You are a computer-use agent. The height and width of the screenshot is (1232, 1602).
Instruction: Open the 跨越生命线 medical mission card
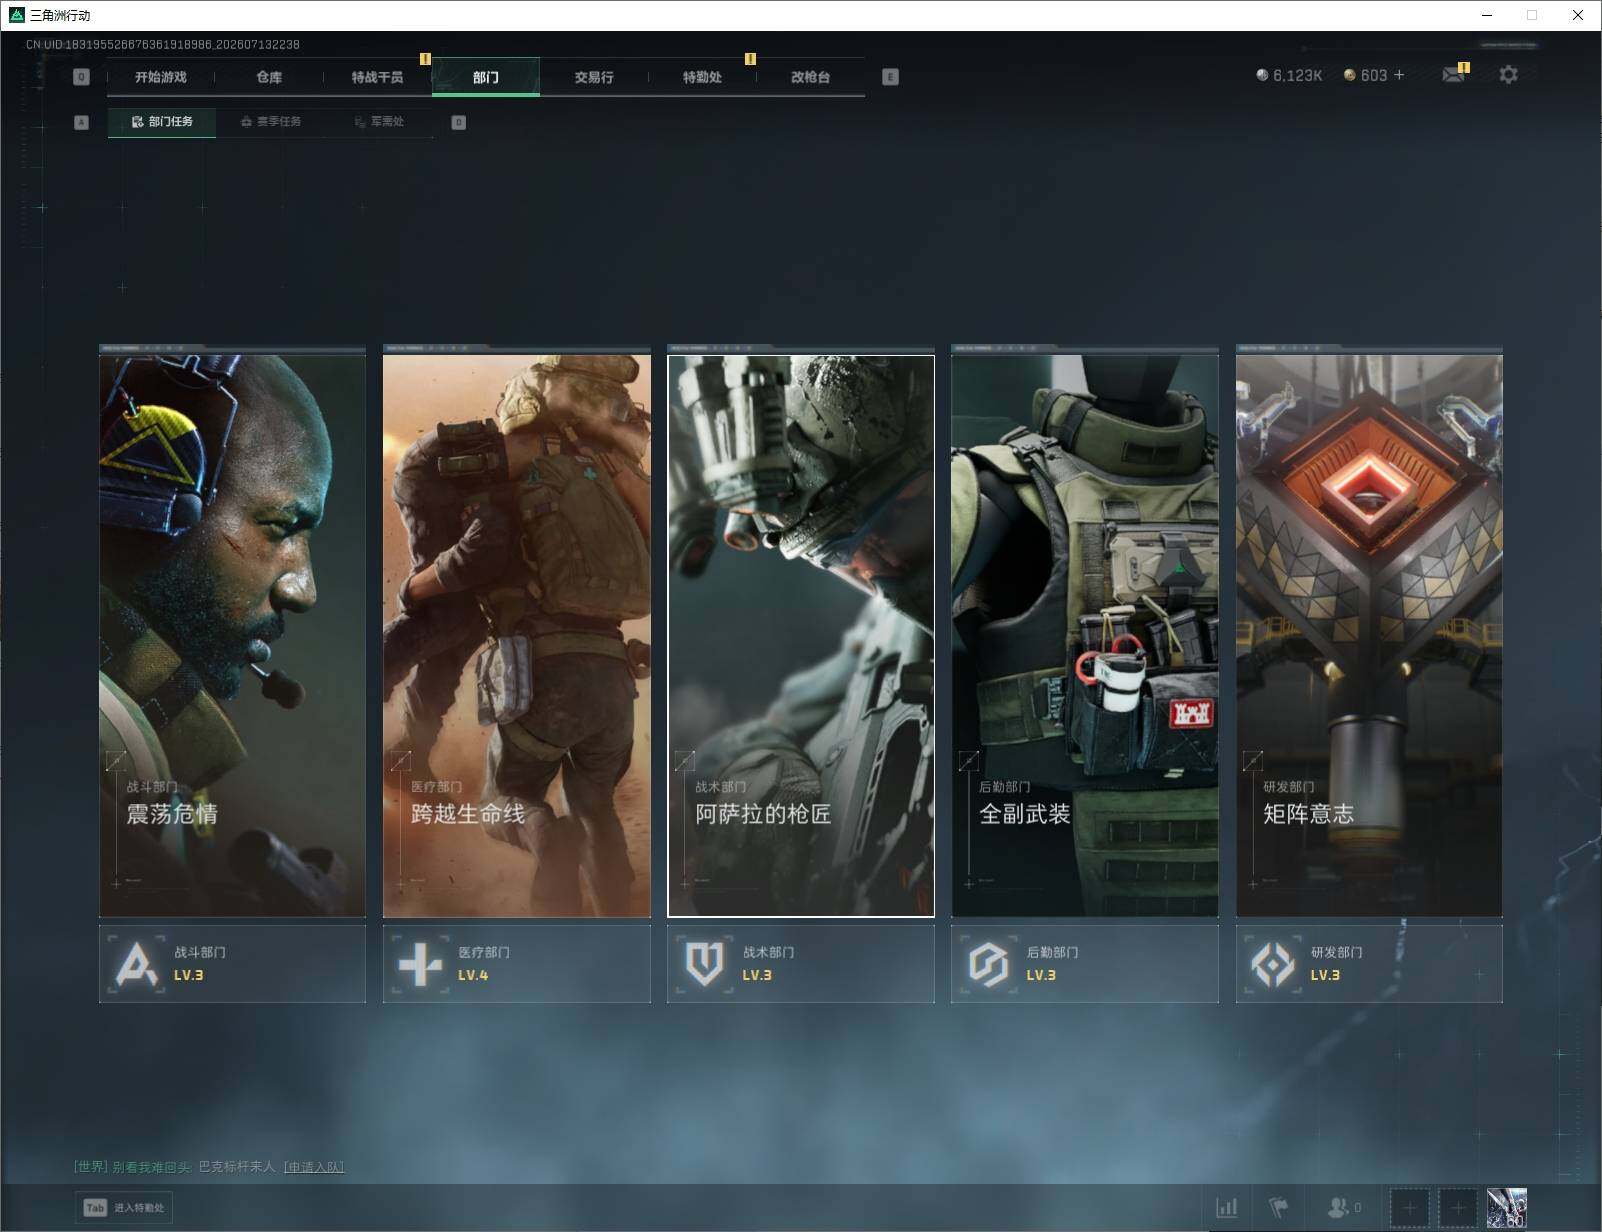pos(517,635)
